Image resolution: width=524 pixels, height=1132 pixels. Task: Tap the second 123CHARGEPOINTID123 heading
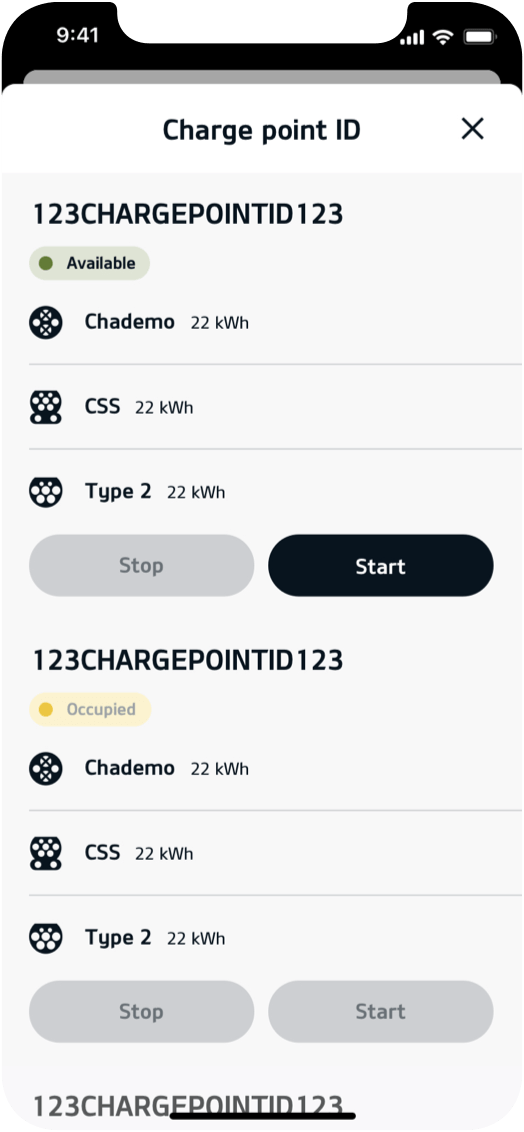click(x=188, y=661)
